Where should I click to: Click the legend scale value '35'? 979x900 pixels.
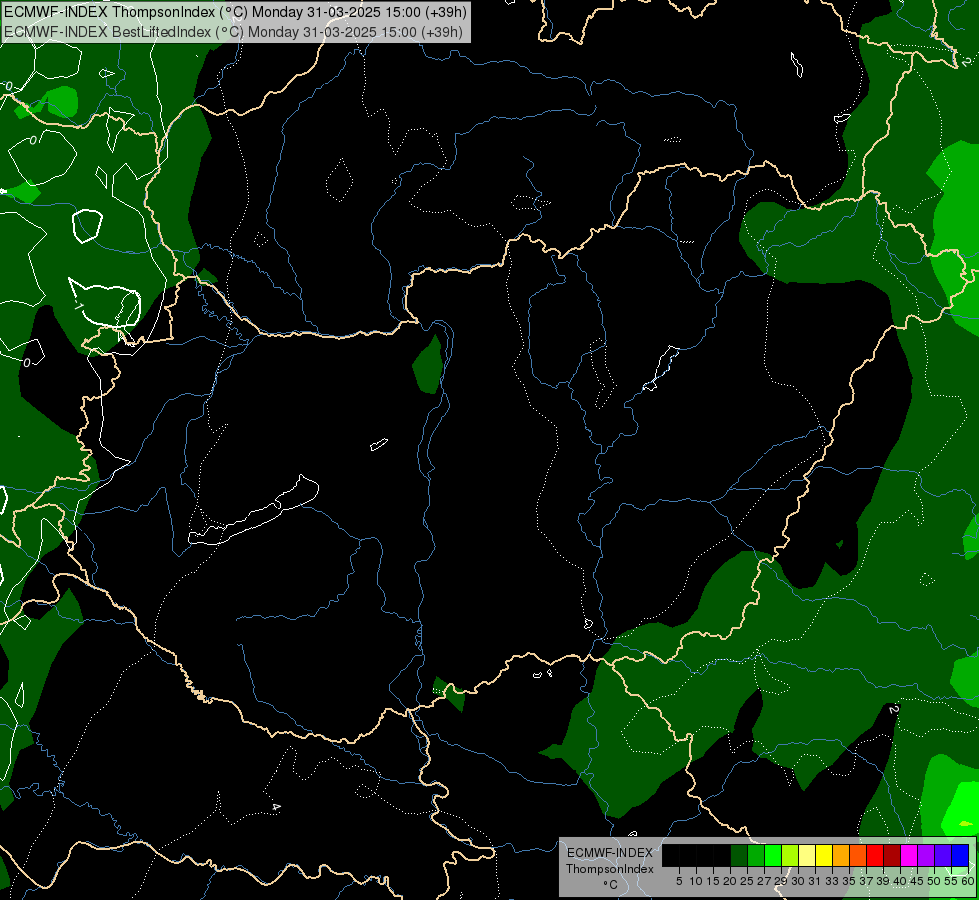849,881
